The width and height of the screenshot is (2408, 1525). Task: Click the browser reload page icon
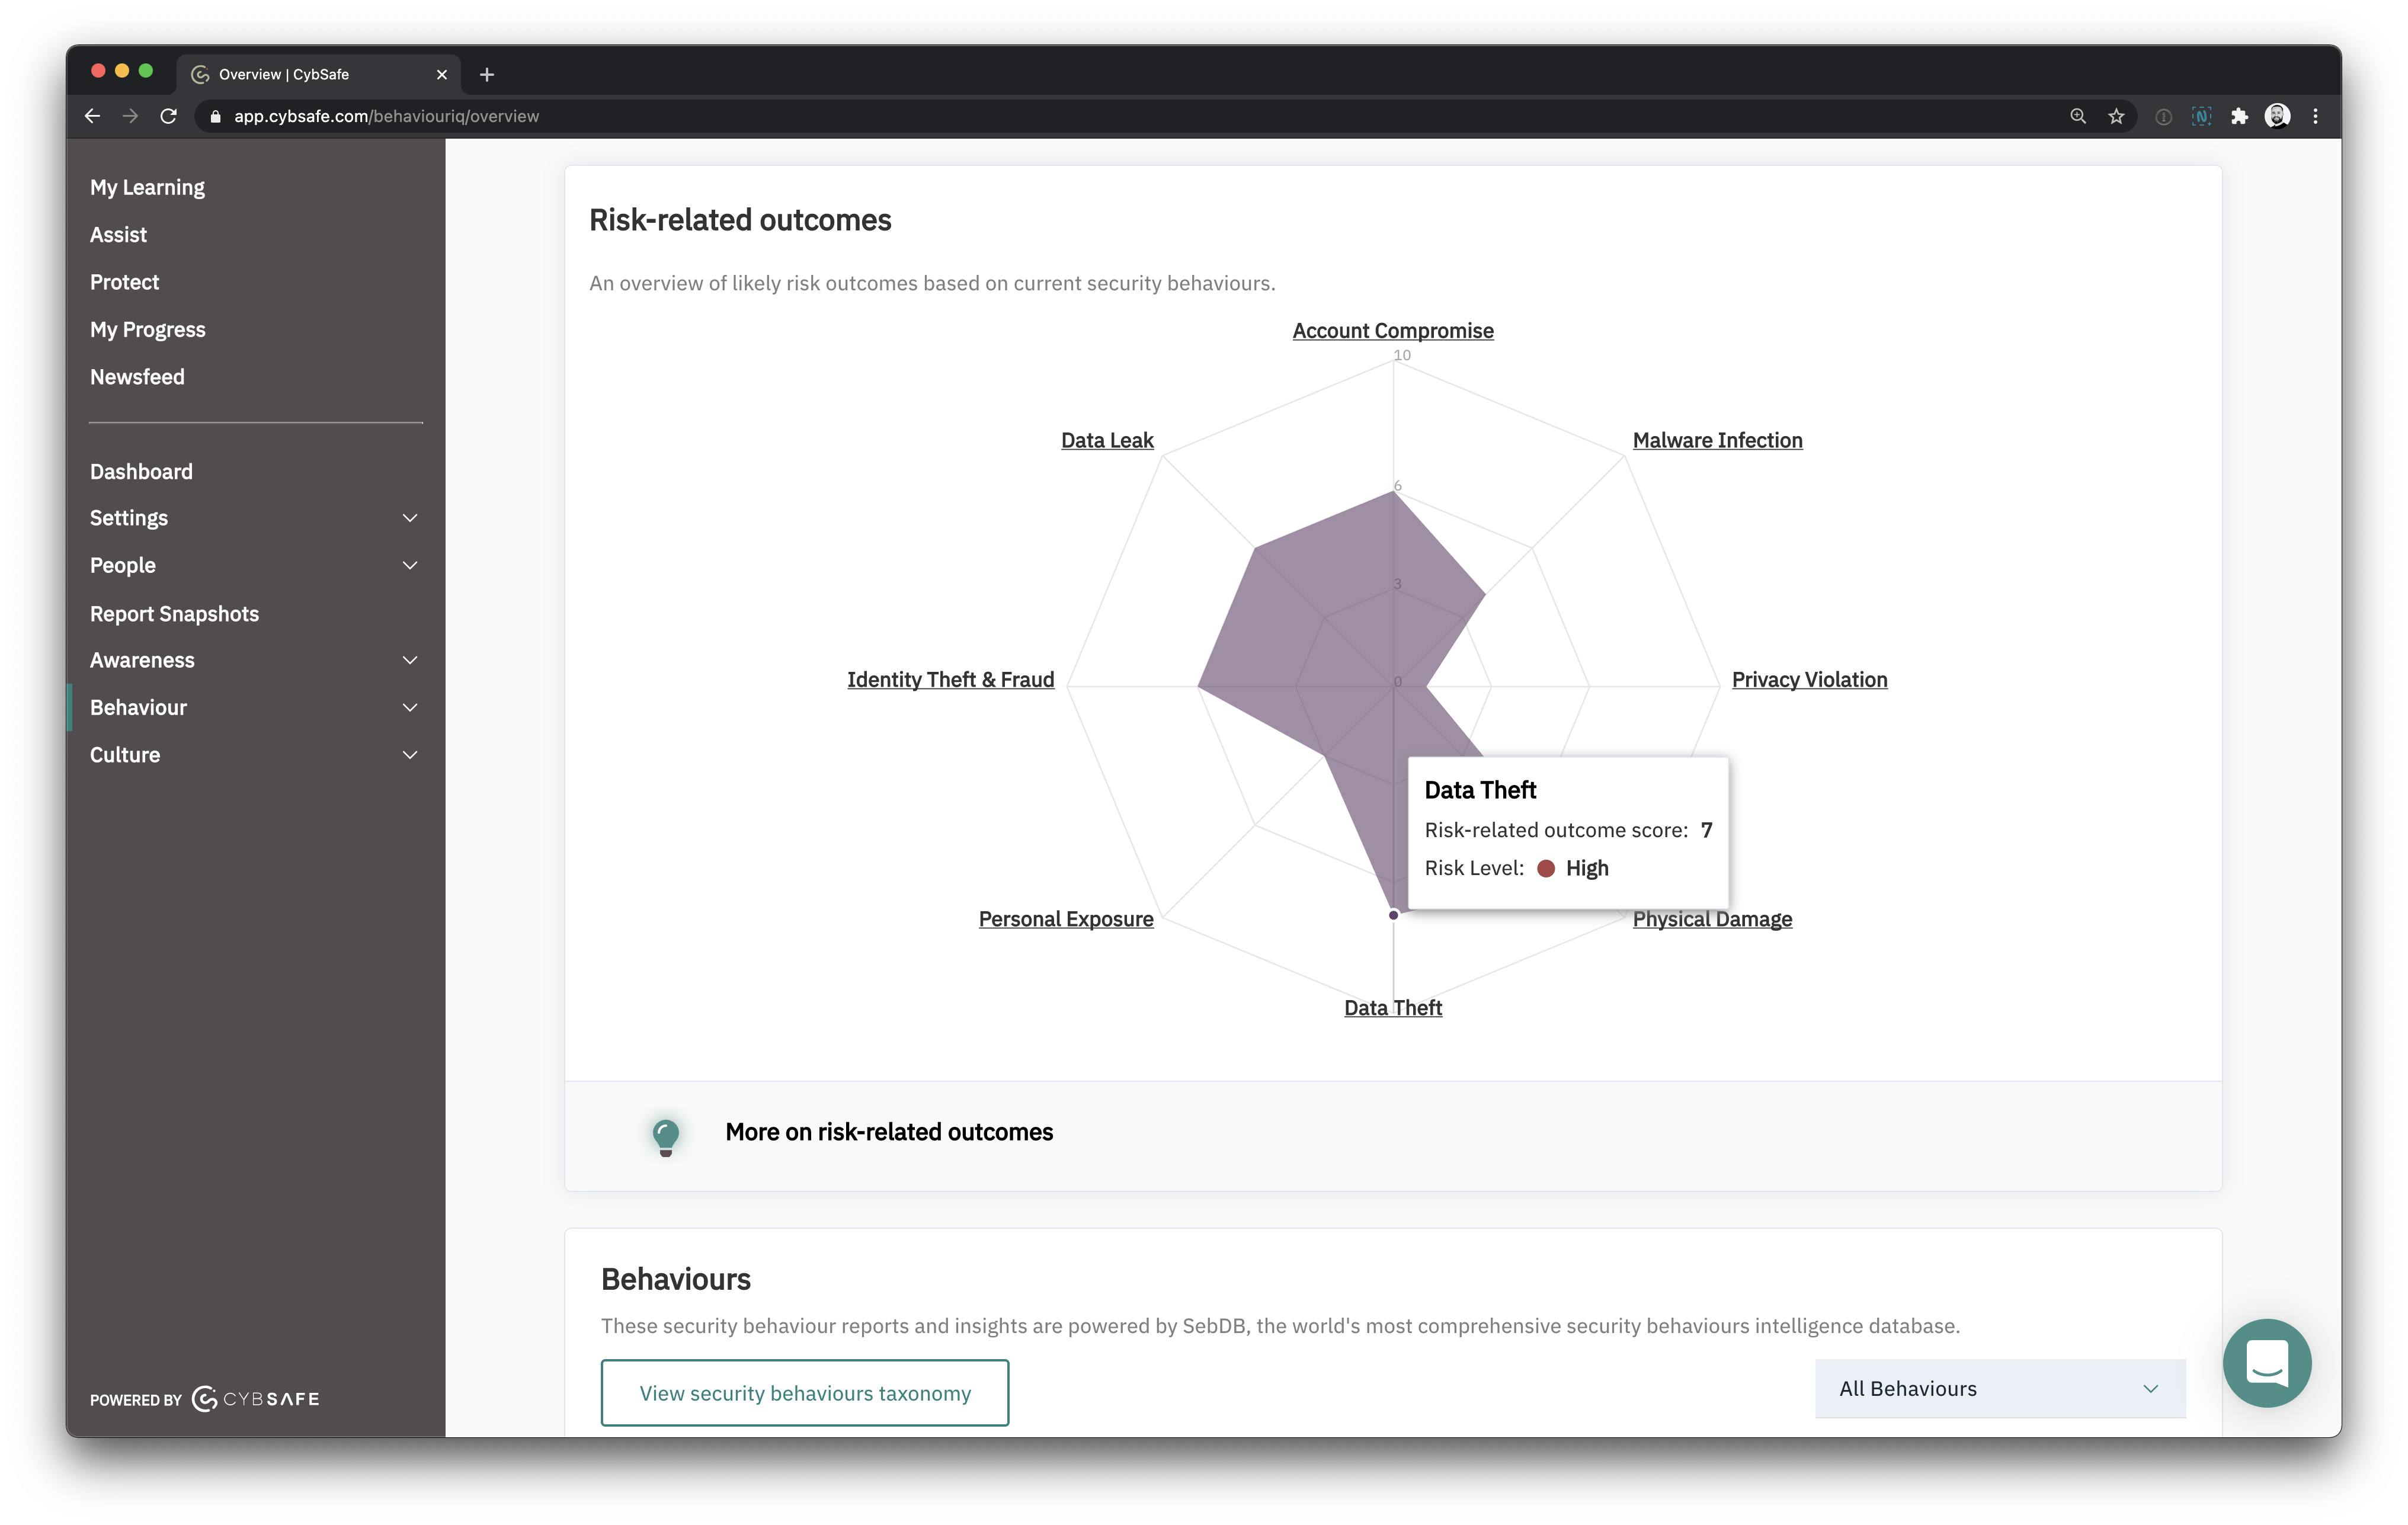pos(169,116)
